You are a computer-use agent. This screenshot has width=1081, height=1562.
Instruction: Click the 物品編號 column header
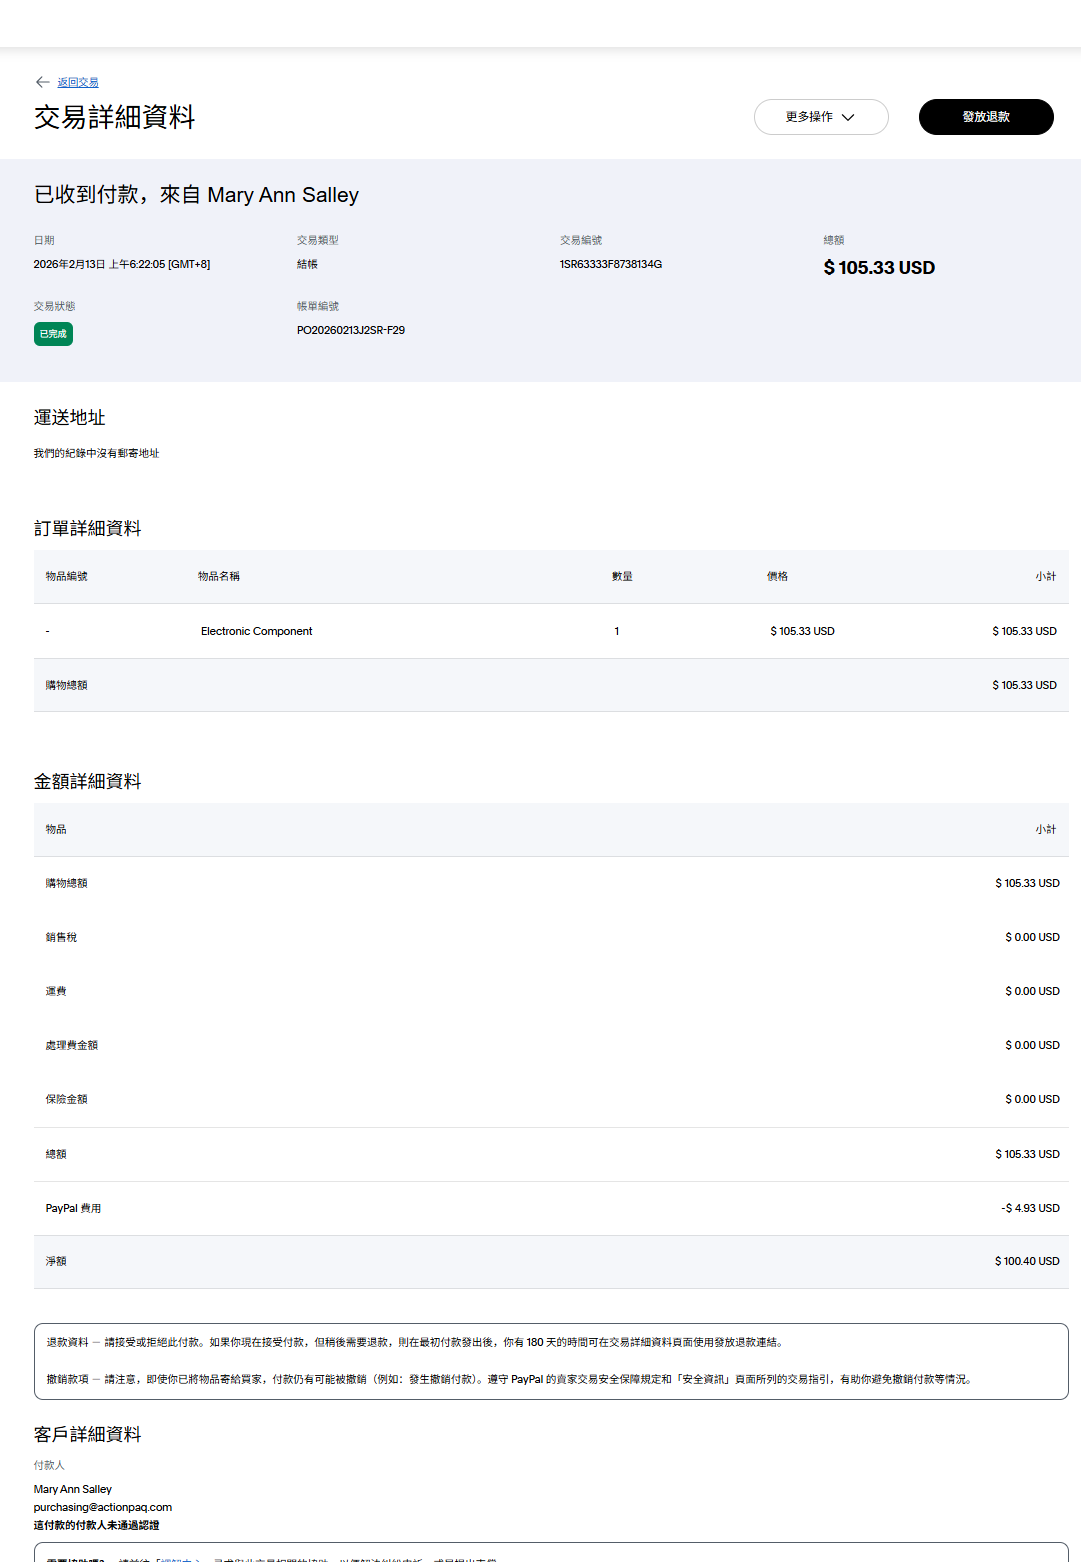(66, 577)
